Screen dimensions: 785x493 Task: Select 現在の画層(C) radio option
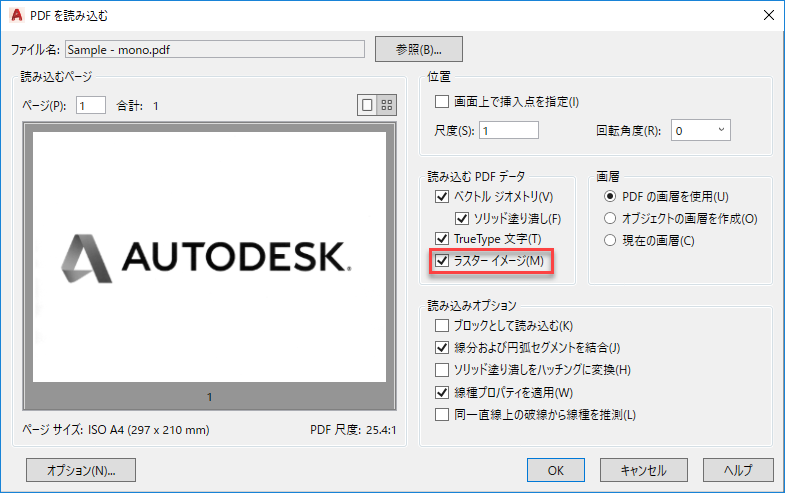610,240
